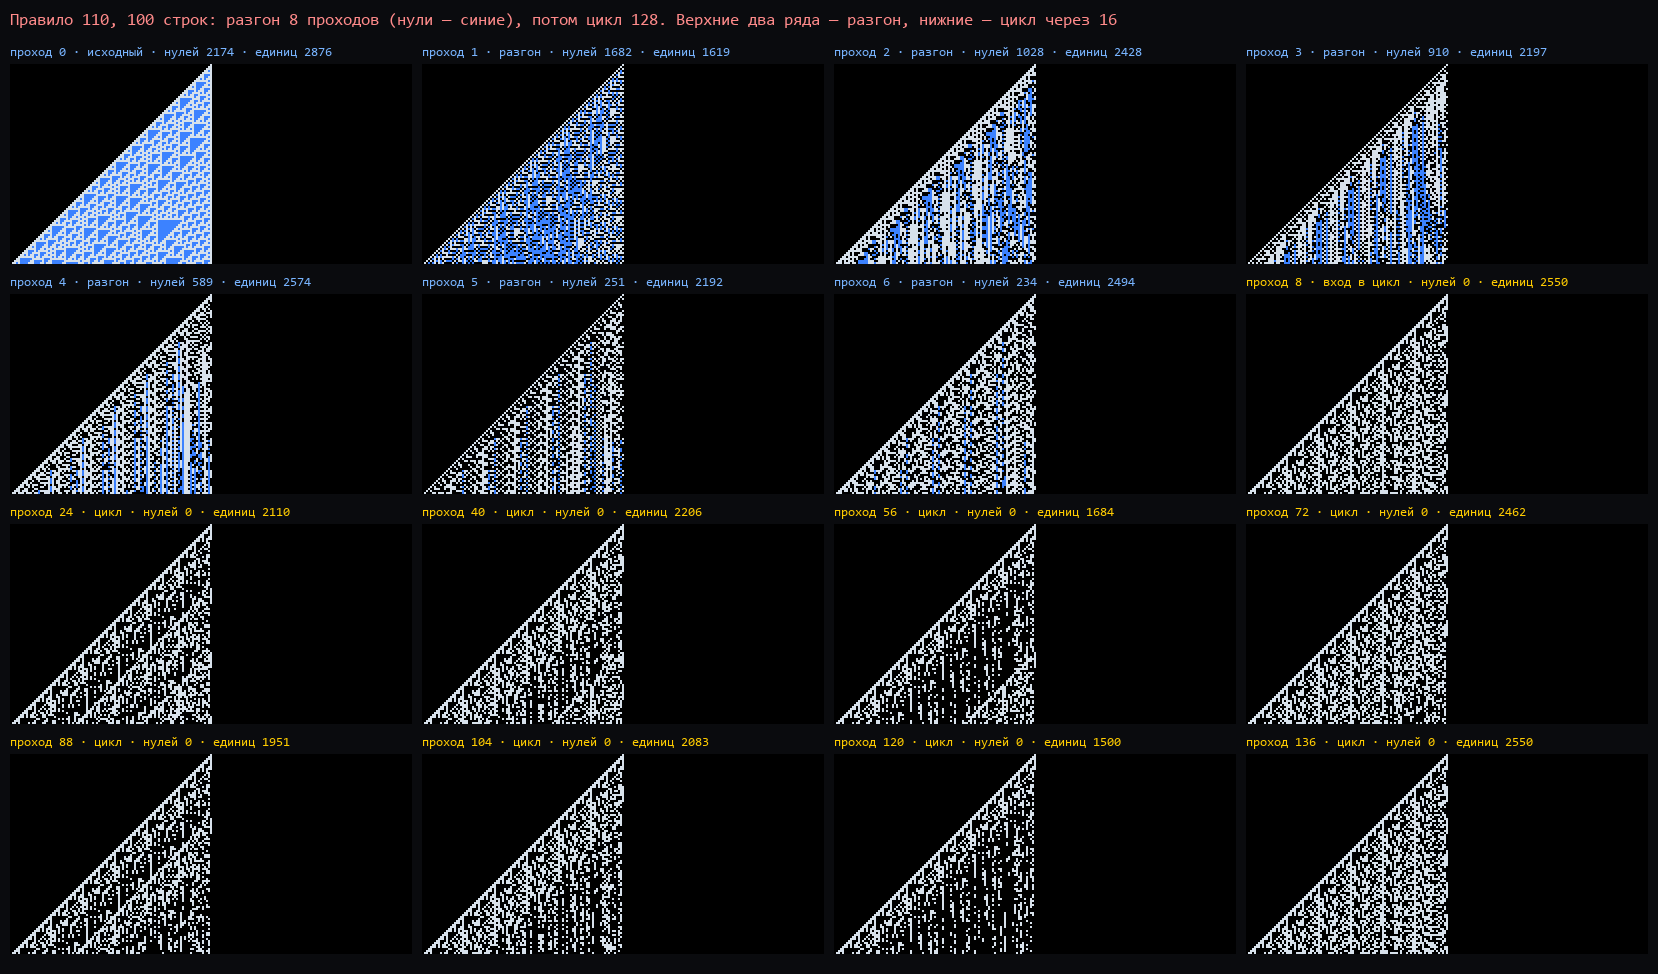Click the caption "проход 0 · исходный · нулей 2174"
This screenshot has width=1658, height=974.
point(171,52)
